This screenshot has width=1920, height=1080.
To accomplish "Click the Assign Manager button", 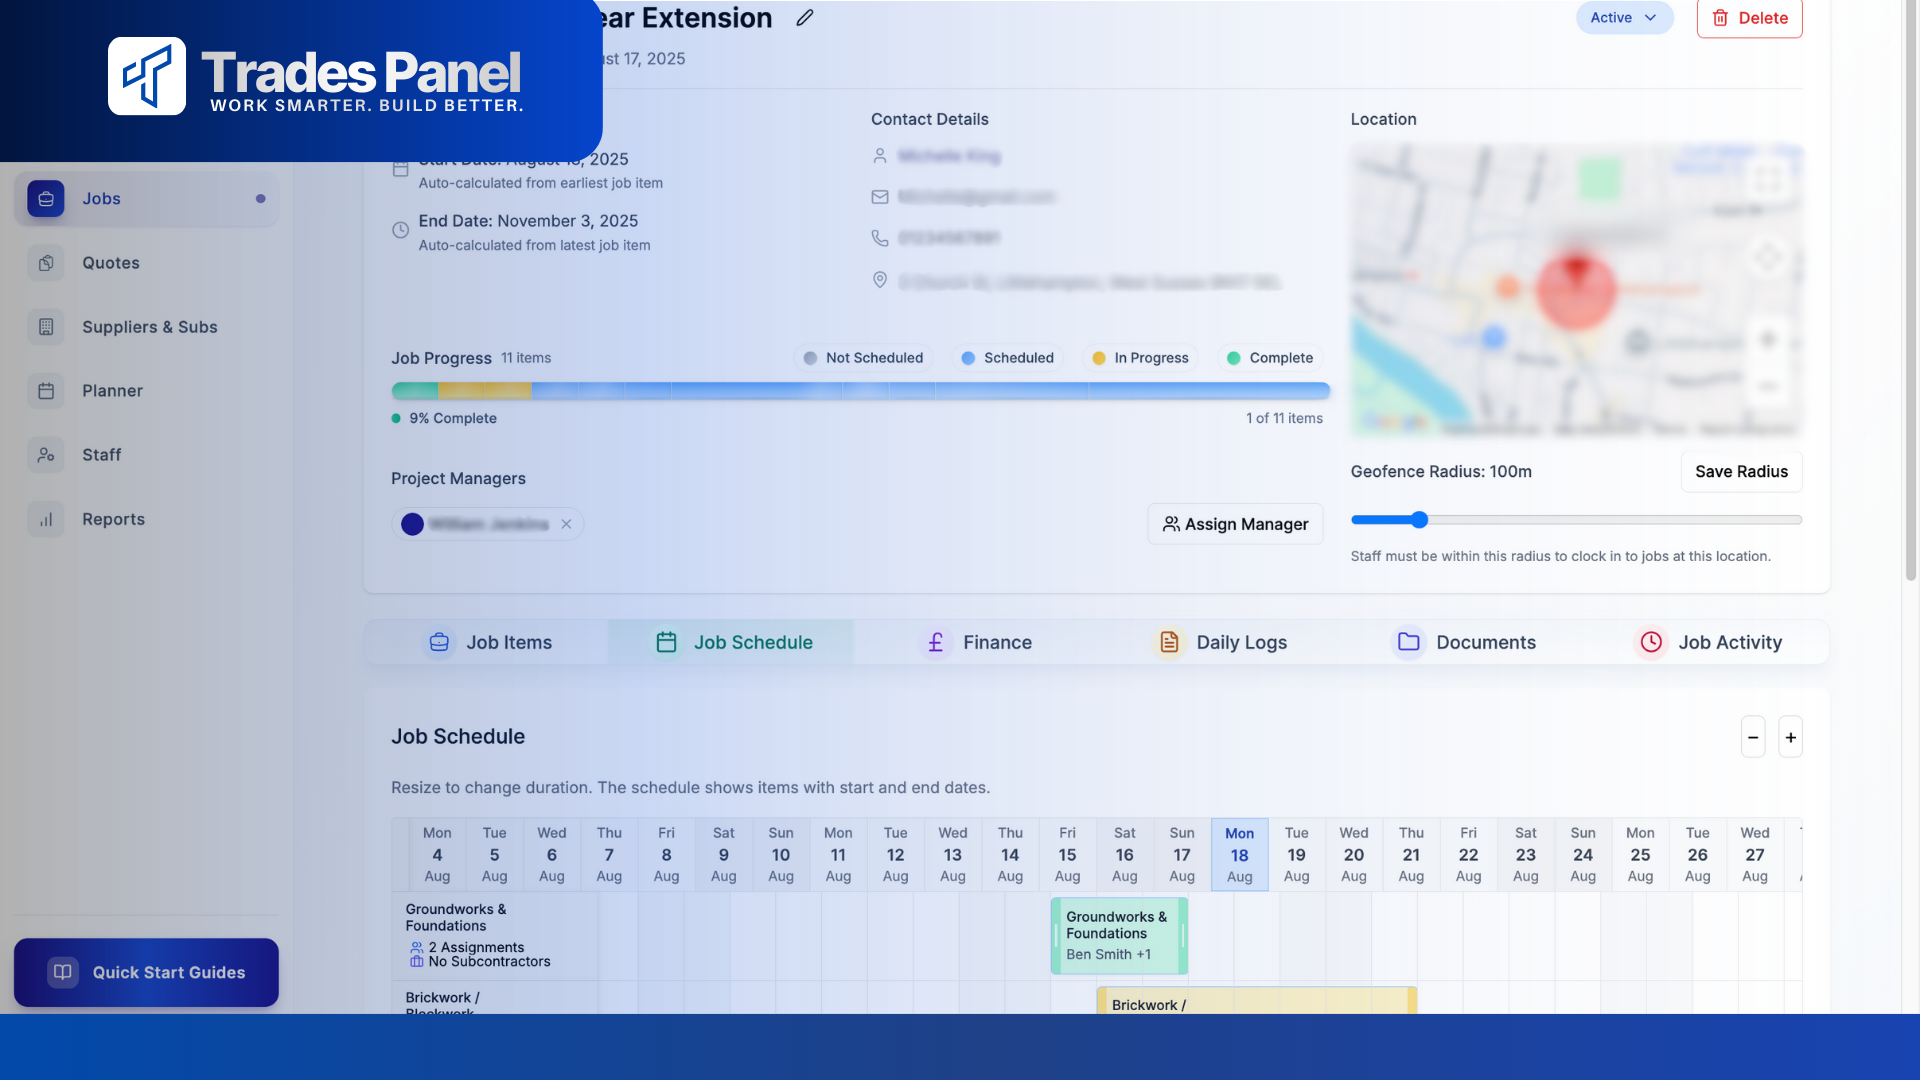I will click(1235, 524).
